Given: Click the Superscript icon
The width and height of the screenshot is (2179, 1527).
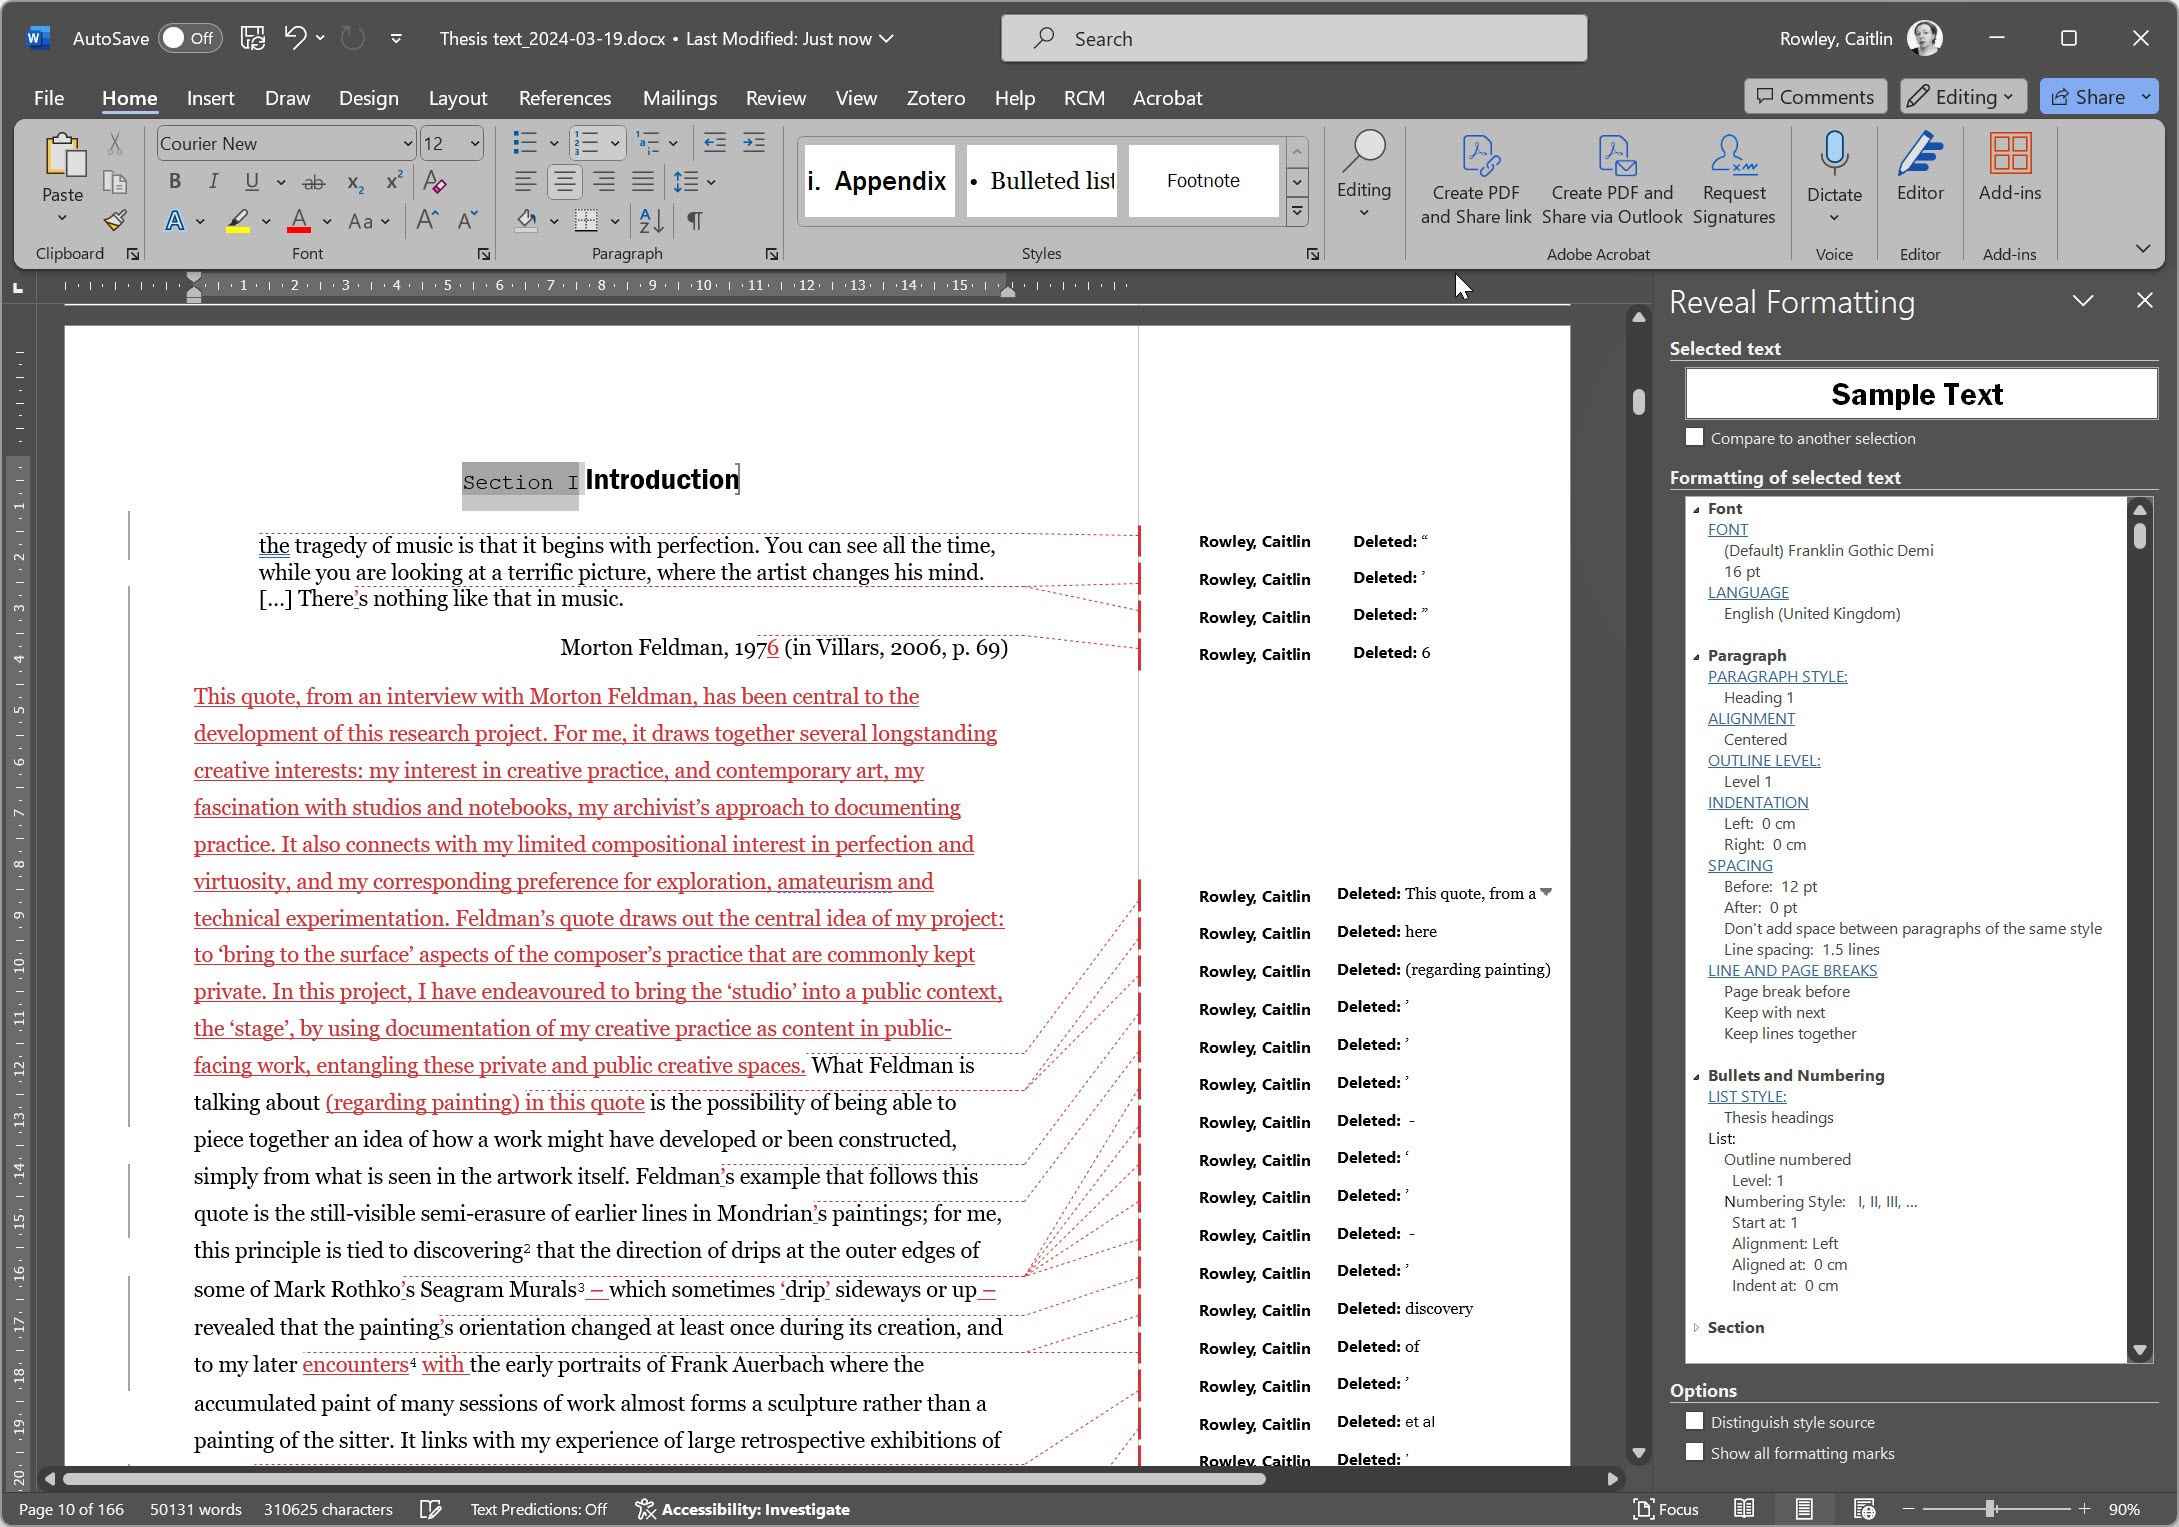Looking at the screenshot, I should coord(394,181).
